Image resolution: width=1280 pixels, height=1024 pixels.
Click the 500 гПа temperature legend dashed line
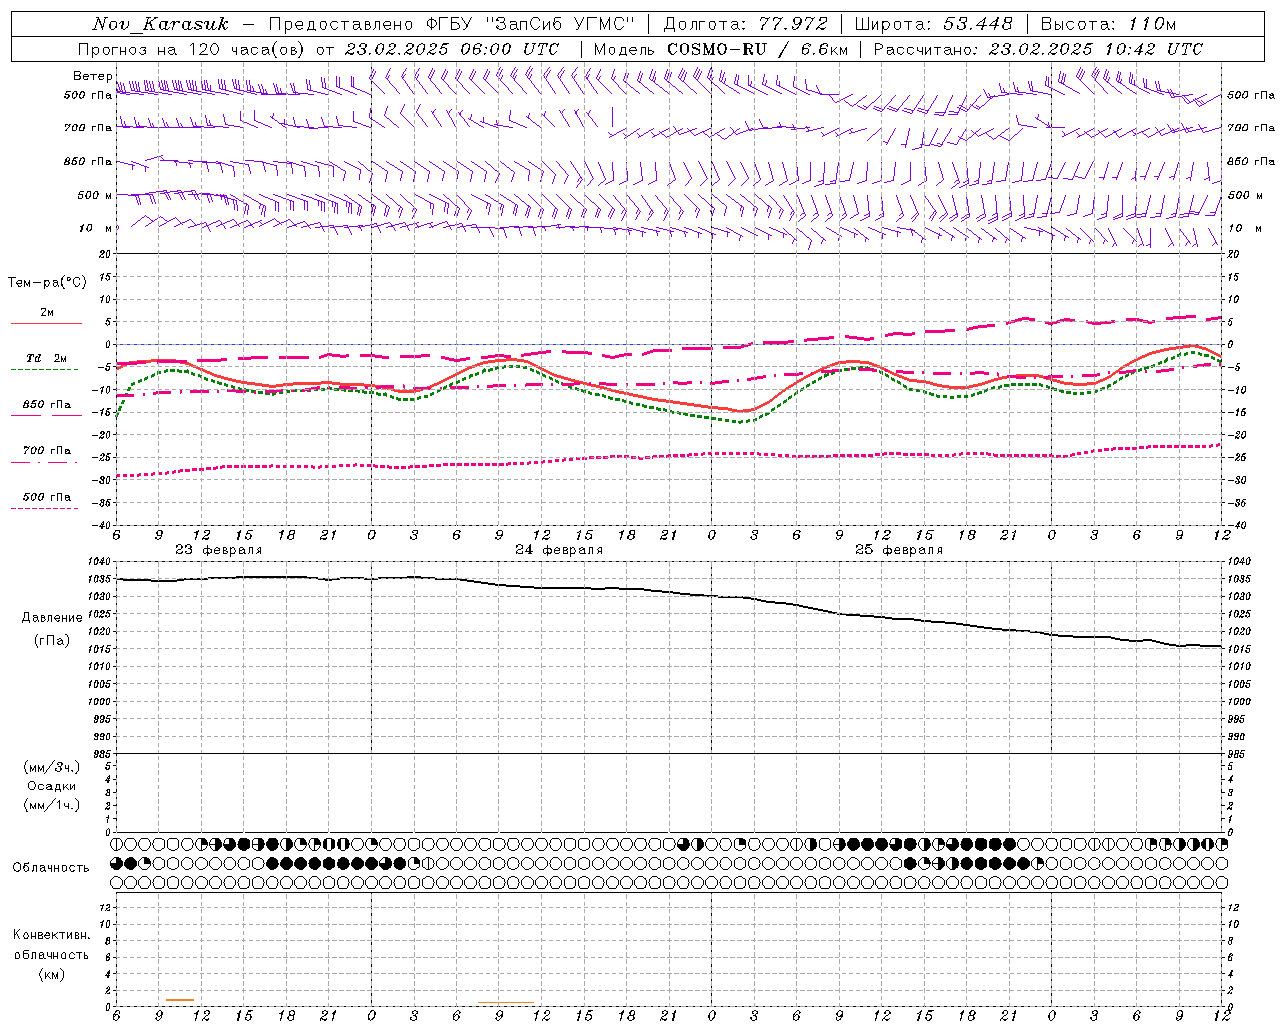45,508
